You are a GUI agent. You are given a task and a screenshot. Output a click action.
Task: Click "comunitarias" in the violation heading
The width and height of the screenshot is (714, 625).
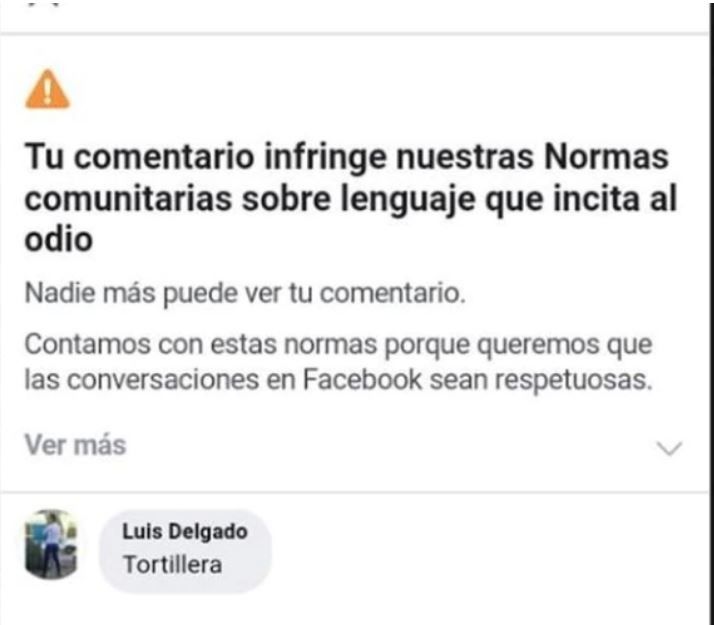click(124, 200)
